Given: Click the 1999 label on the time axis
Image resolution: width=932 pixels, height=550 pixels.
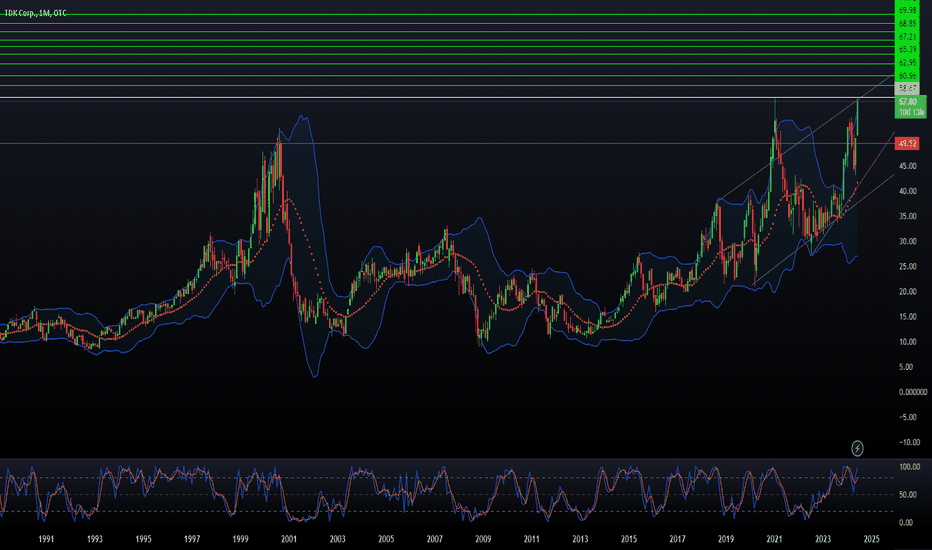Looking at the screenshot, I should click(x=240, y=539).
